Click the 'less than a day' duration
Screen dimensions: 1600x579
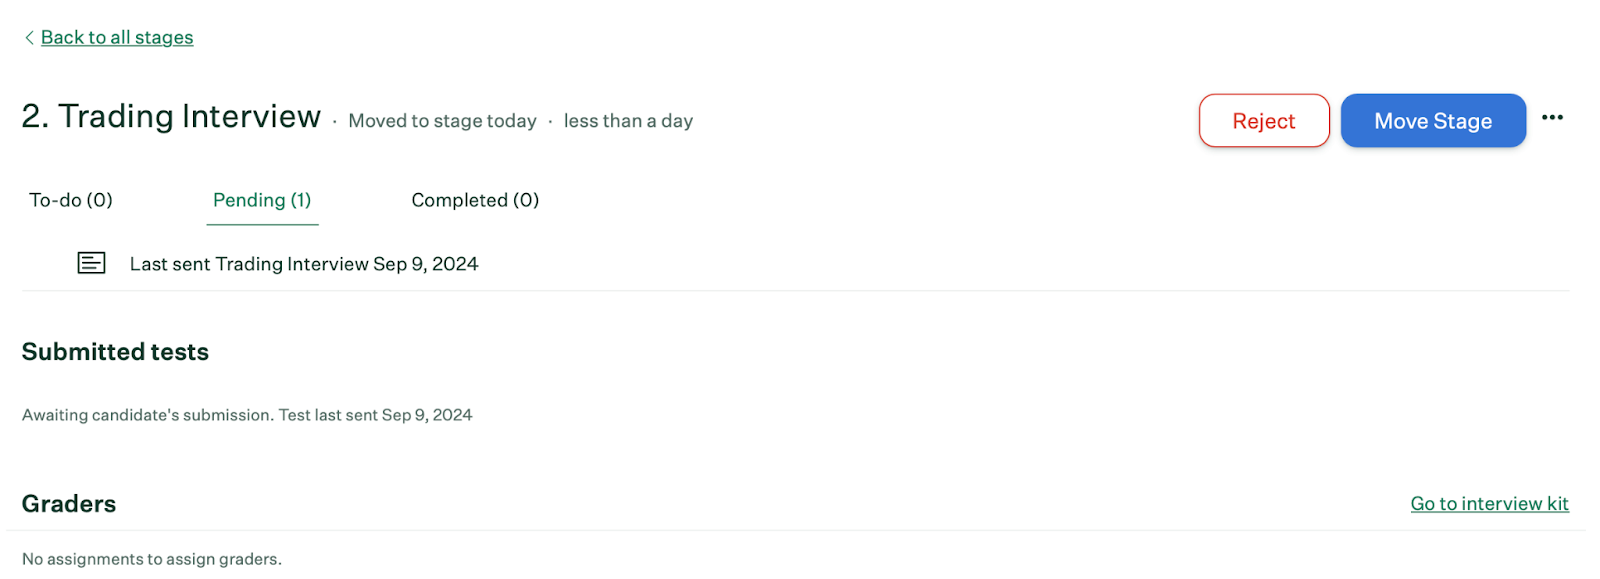point(628,121)
